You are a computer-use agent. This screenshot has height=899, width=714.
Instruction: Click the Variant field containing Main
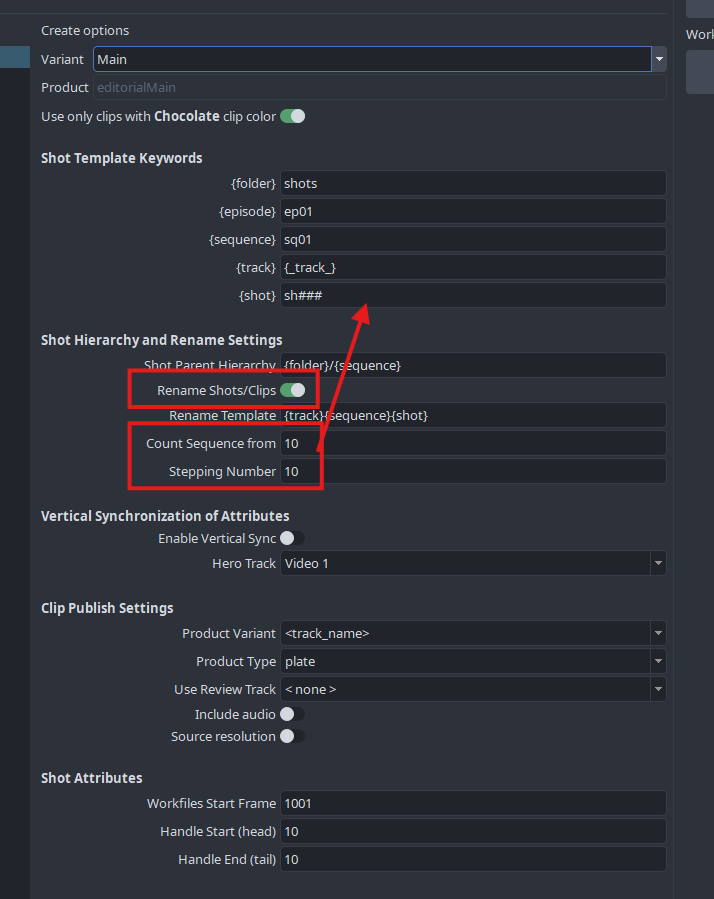(x=372, y=59)
